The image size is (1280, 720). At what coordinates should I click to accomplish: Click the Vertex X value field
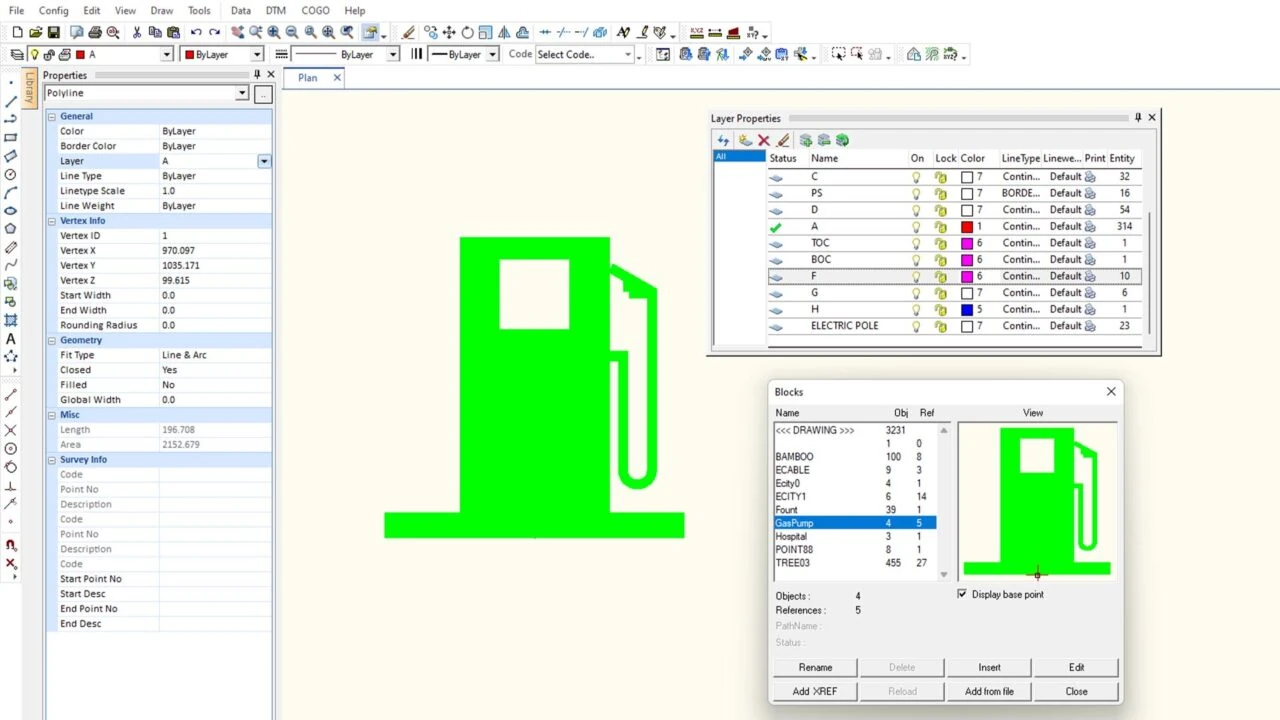pyautogui.click(x=215, y=250)
